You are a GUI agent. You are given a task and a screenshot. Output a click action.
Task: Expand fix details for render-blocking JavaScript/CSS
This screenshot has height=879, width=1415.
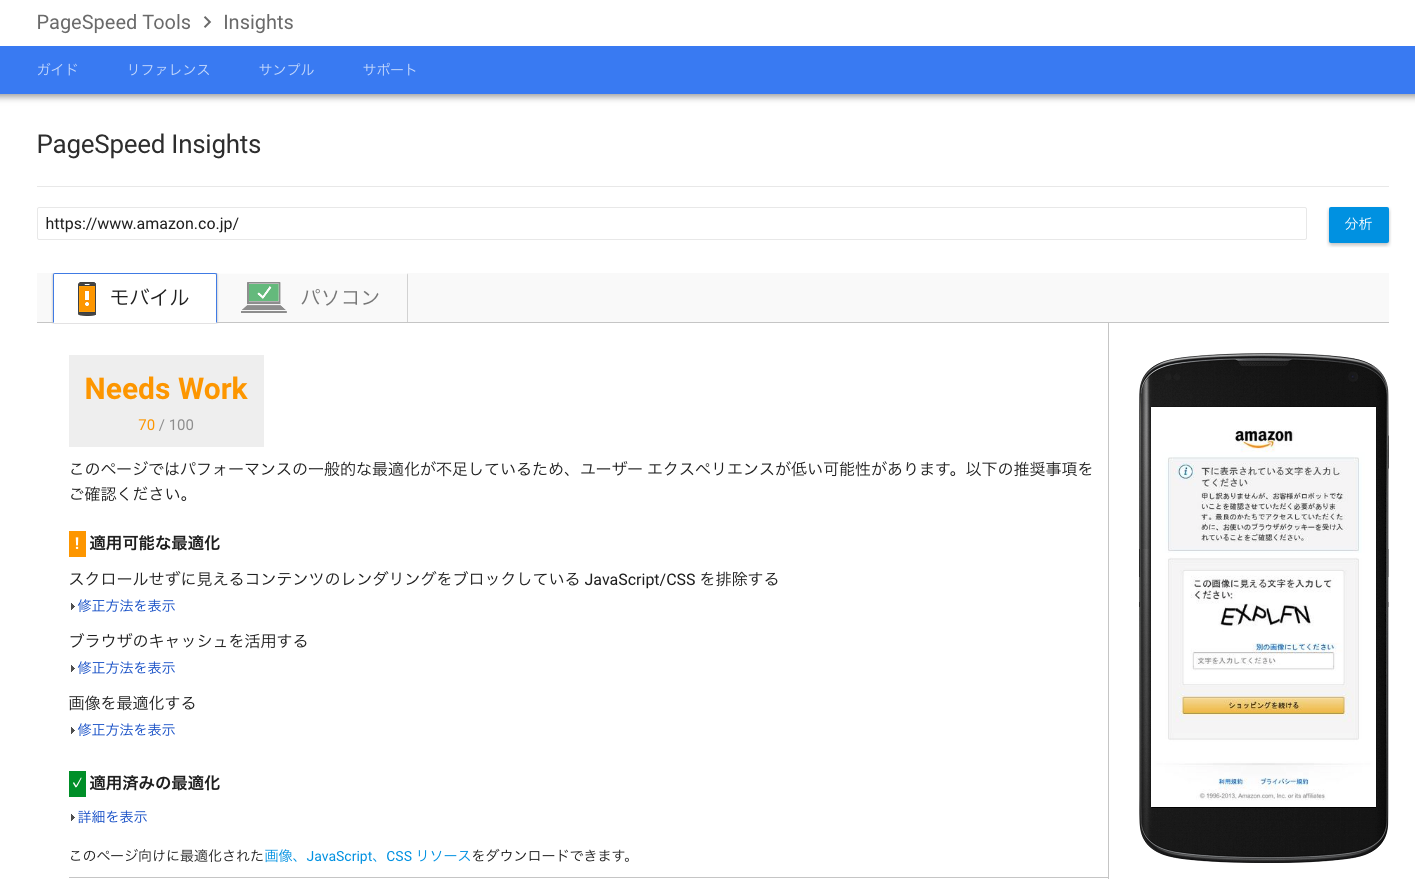pyautogui.click(x=126, y=606)
